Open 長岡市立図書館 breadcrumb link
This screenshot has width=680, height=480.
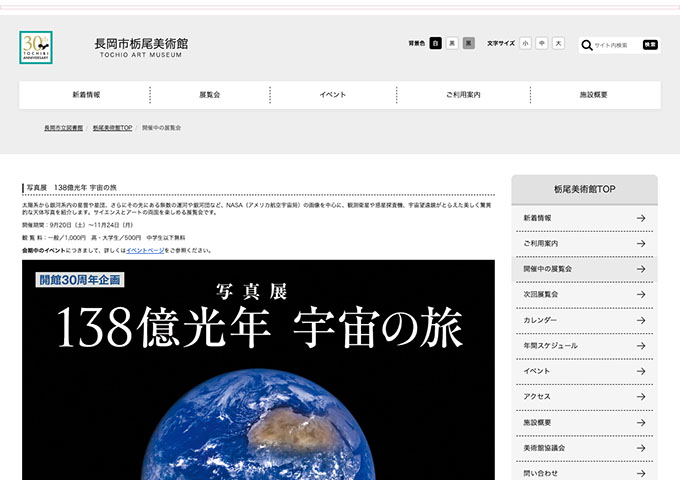(x=64, y=128)
